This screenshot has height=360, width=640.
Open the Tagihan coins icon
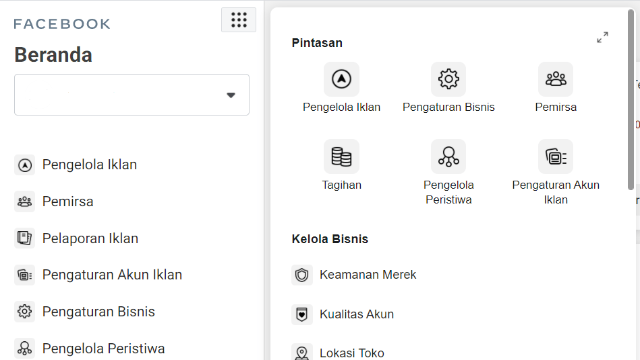[x=342, y=157]
